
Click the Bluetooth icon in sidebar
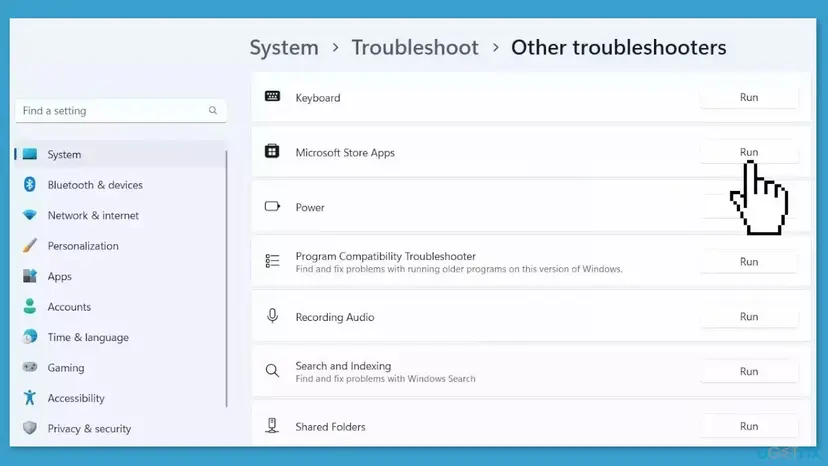30,184
